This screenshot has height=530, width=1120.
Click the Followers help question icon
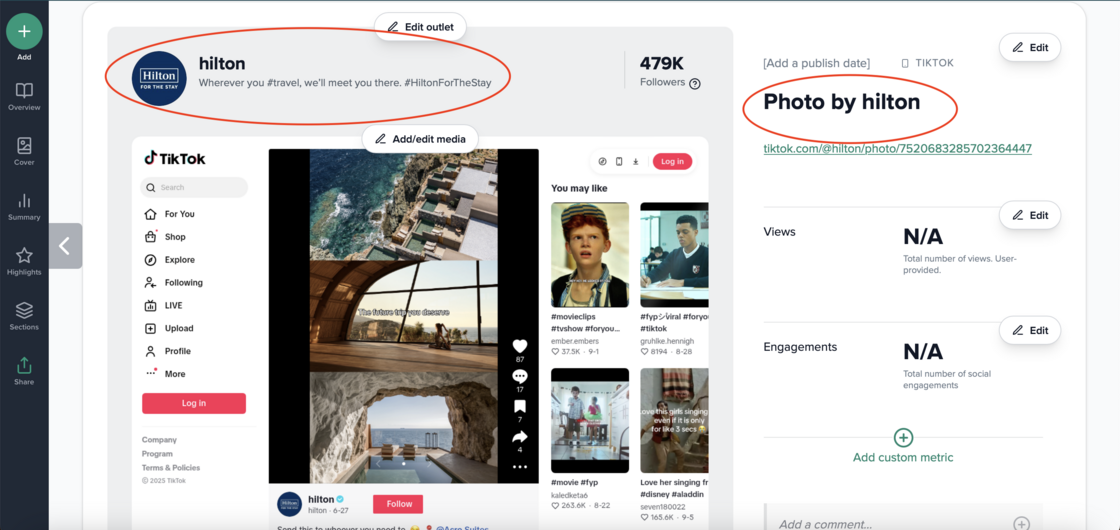pyautogui.click(x=694, y=84)
